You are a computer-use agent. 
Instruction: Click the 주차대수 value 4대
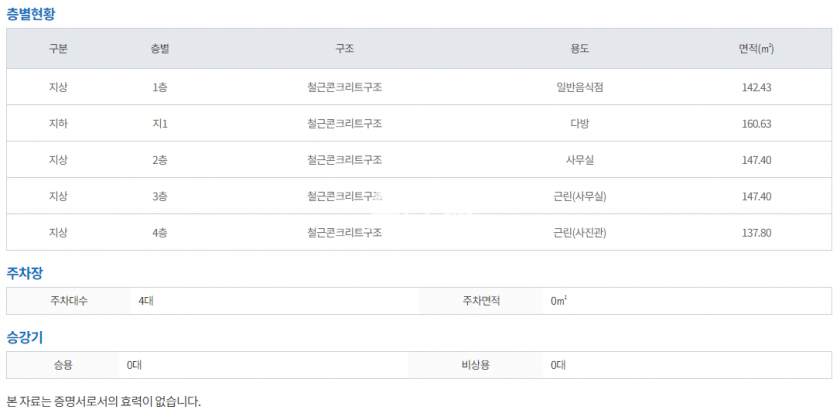point(146,301)
